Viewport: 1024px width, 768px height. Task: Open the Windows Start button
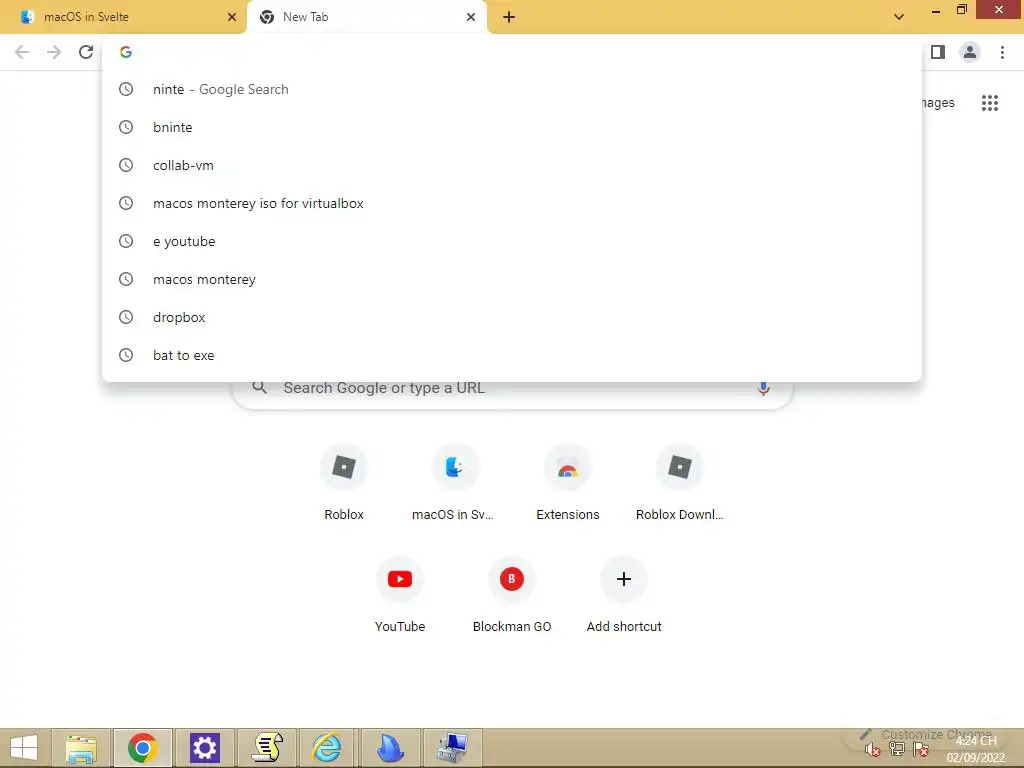point(24,748)
